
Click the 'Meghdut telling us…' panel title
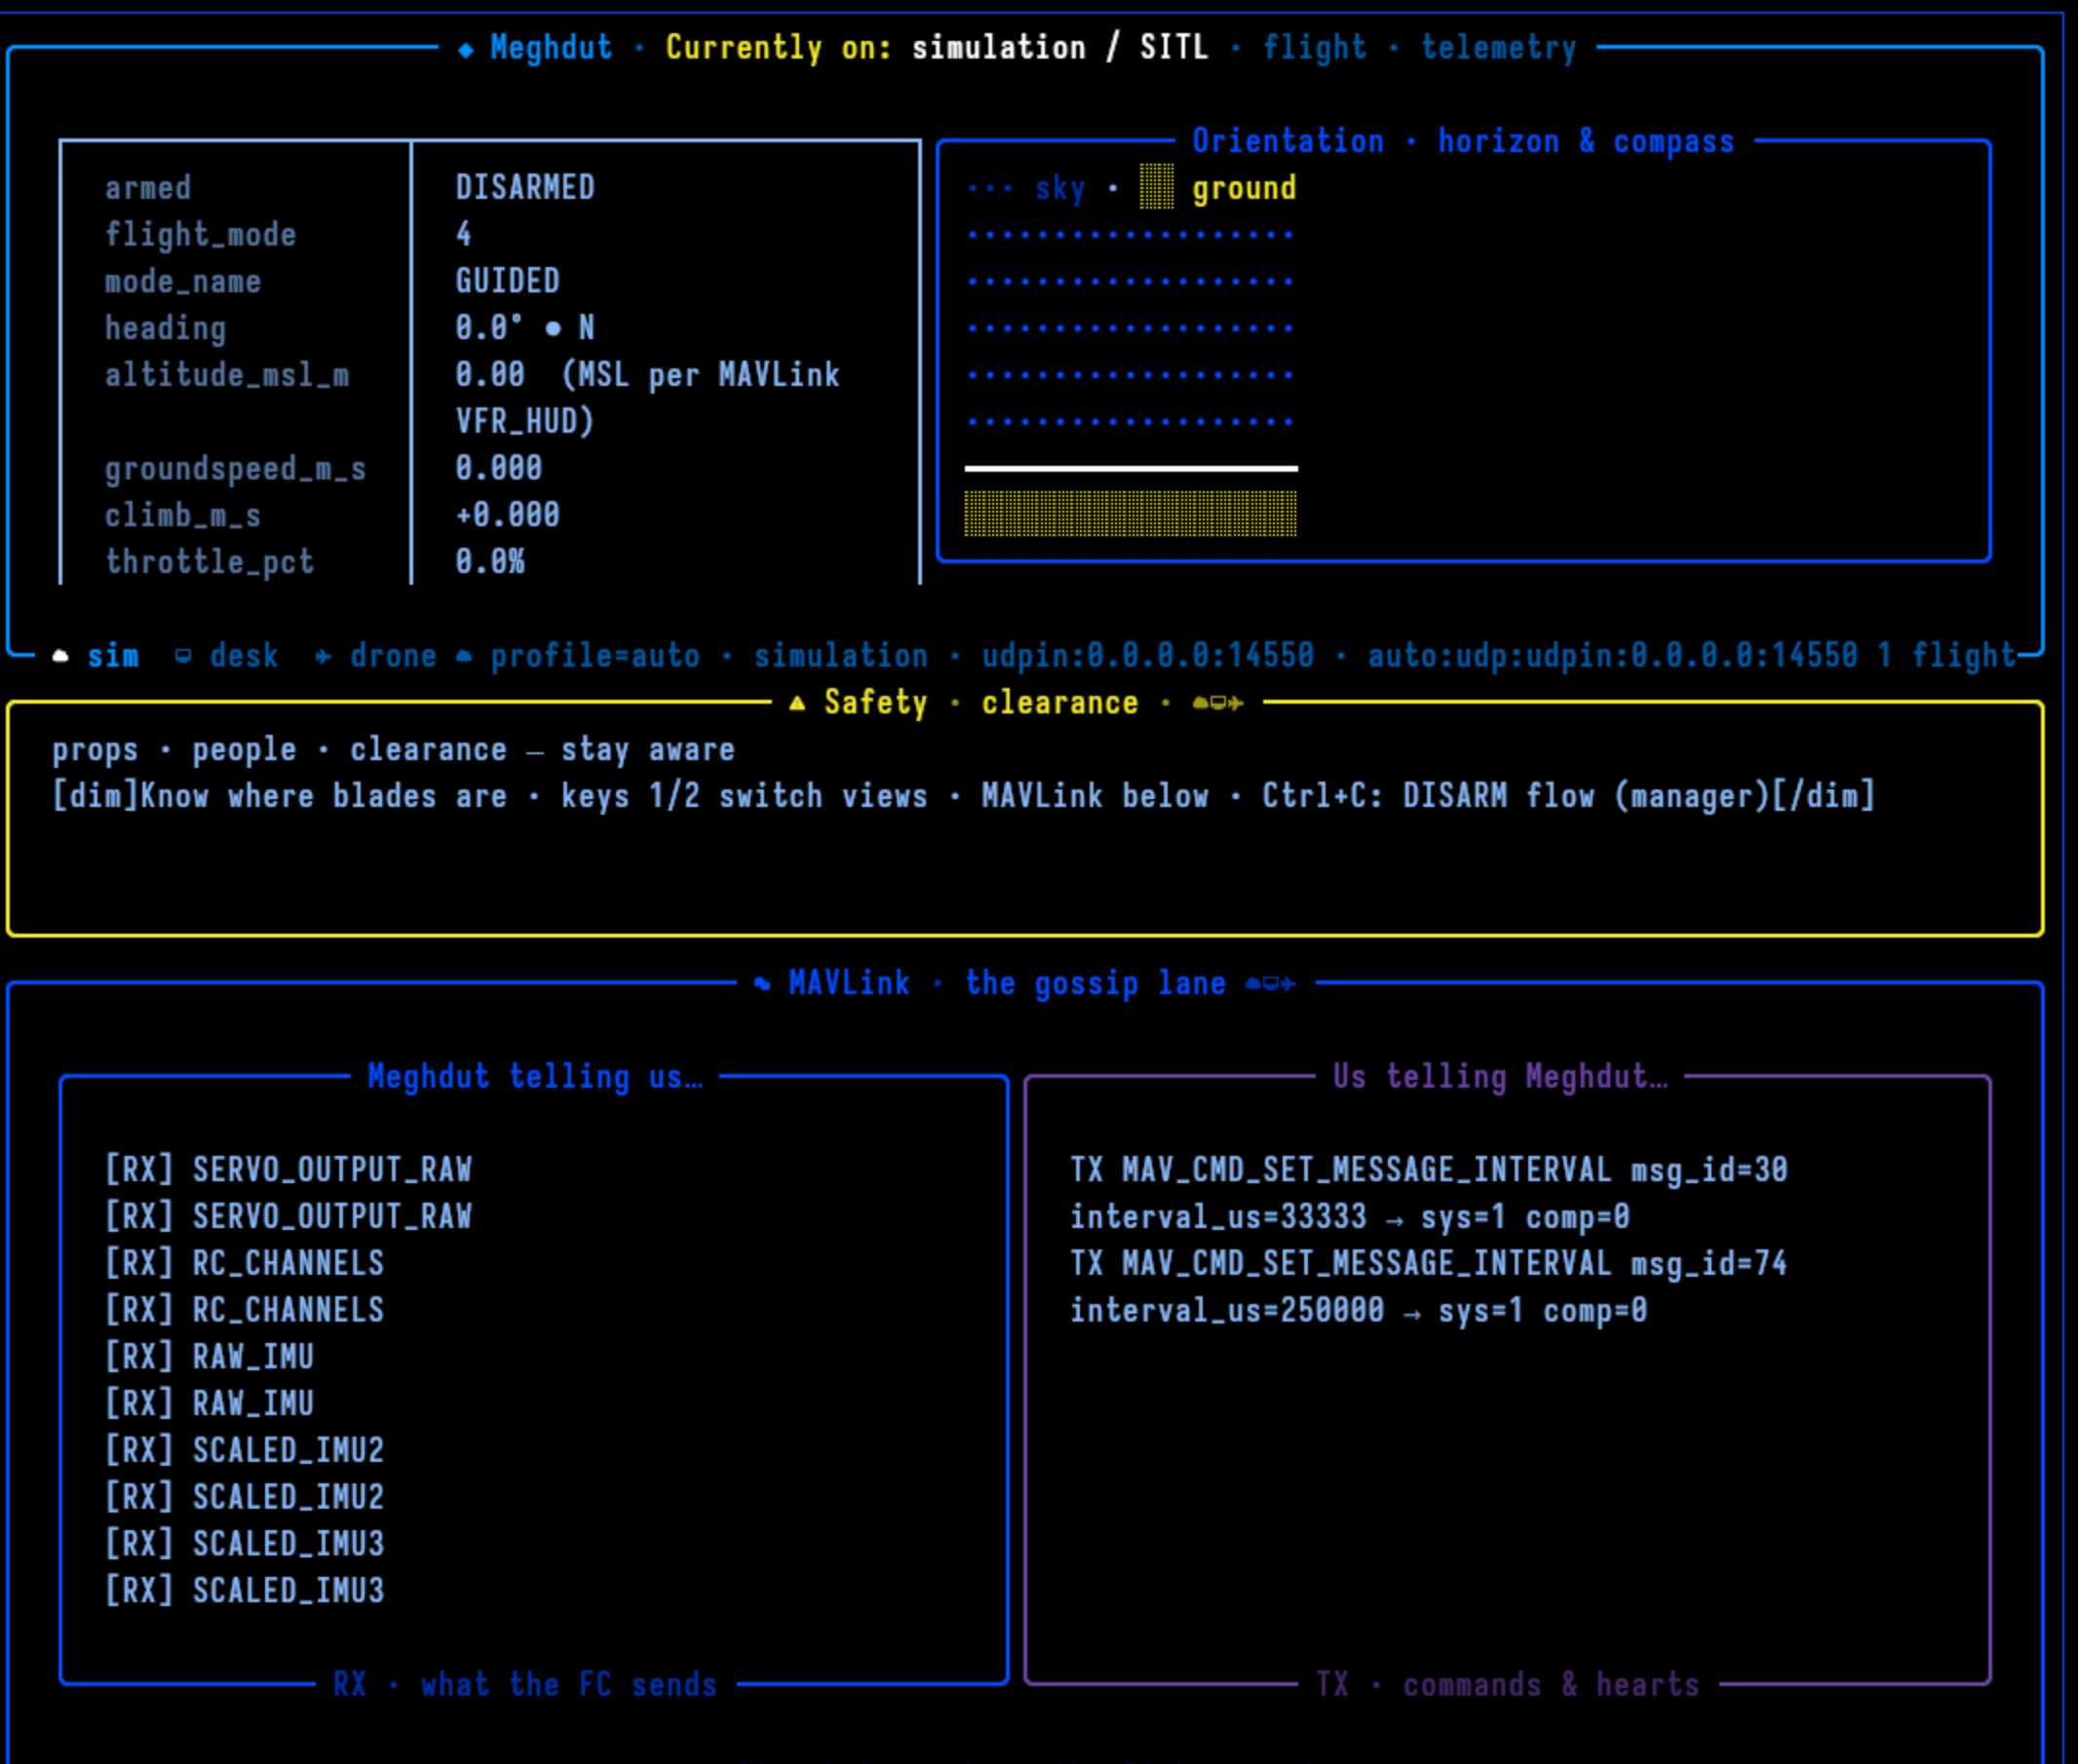(x=535, y=1077)
